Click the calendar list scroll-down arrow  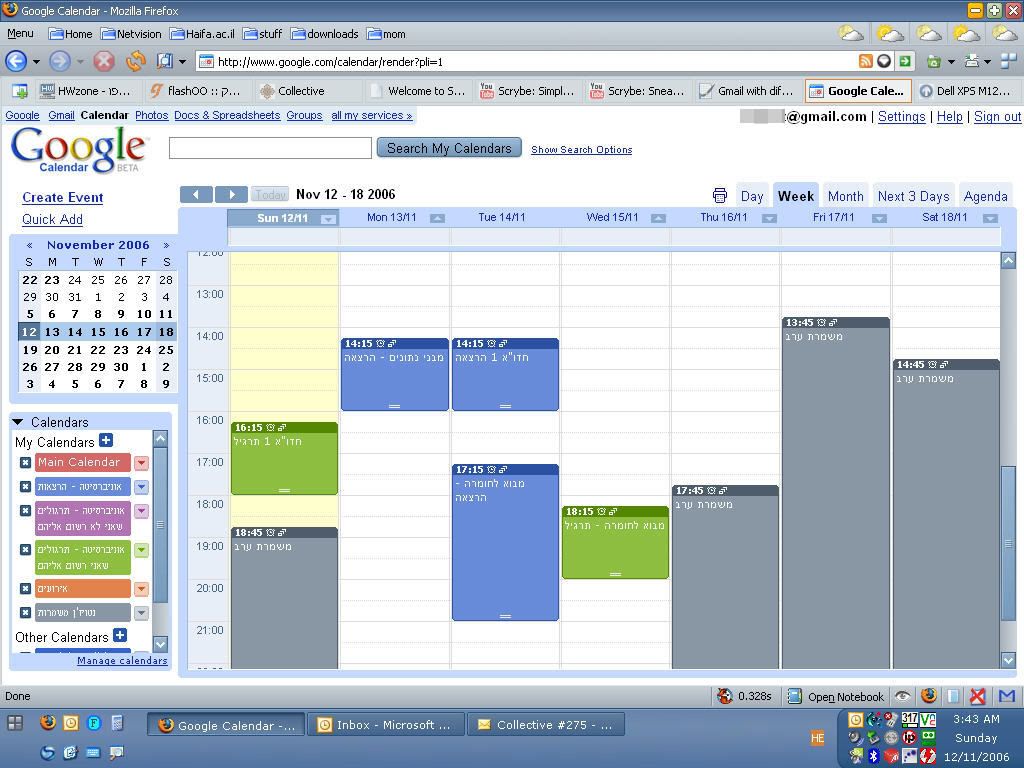[161, 644]
